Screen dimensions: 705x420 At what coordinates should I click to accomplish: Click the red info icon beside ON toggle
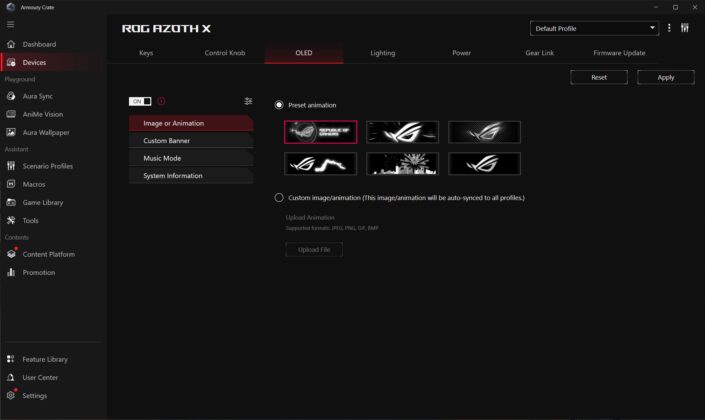[161, 101]
